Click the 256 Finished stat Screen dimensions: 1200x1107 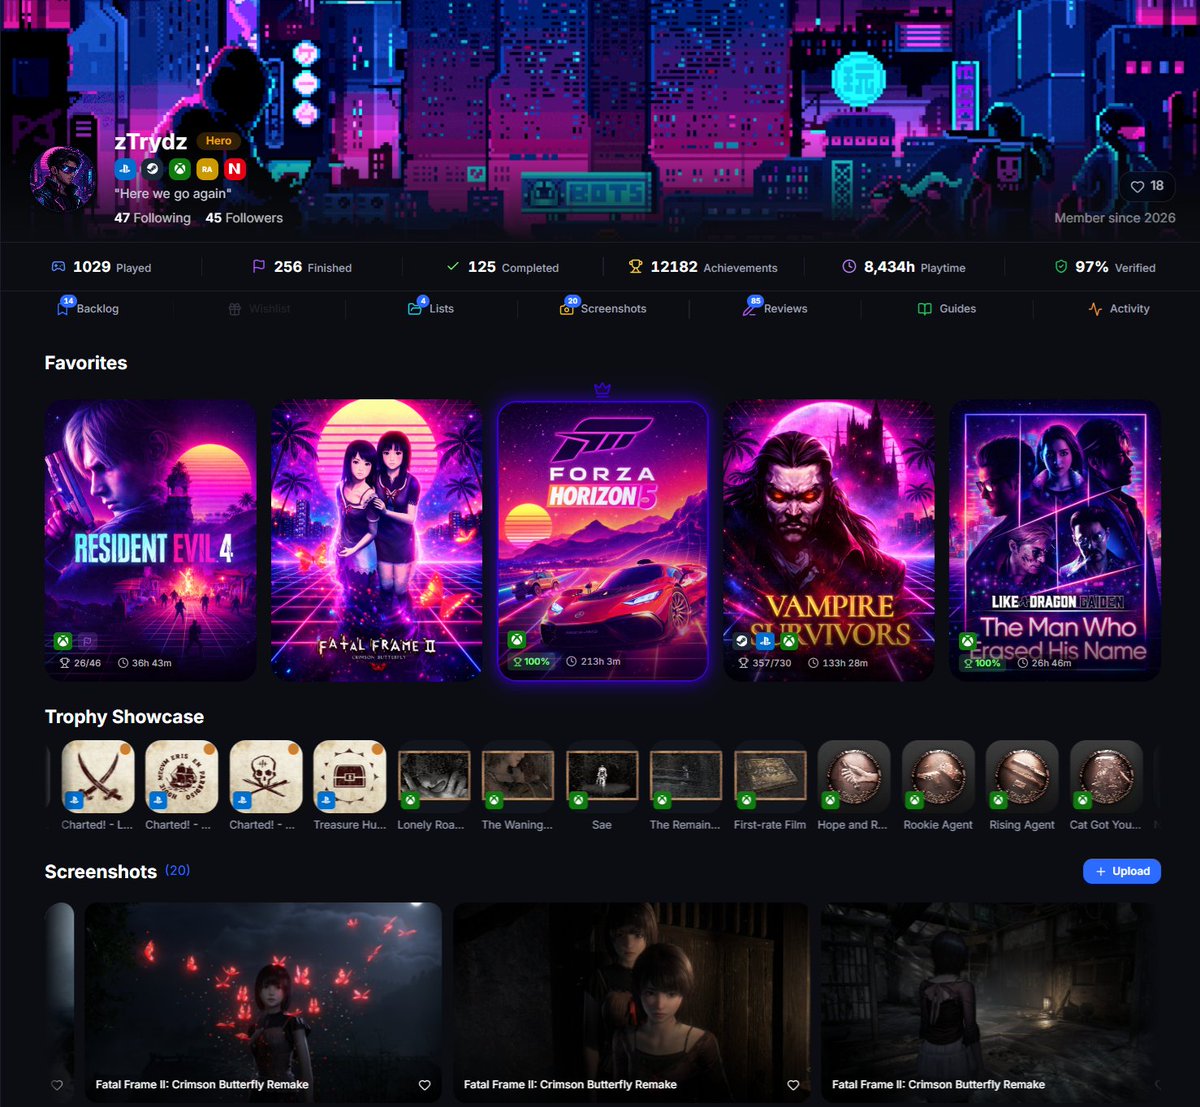[302, 267]
